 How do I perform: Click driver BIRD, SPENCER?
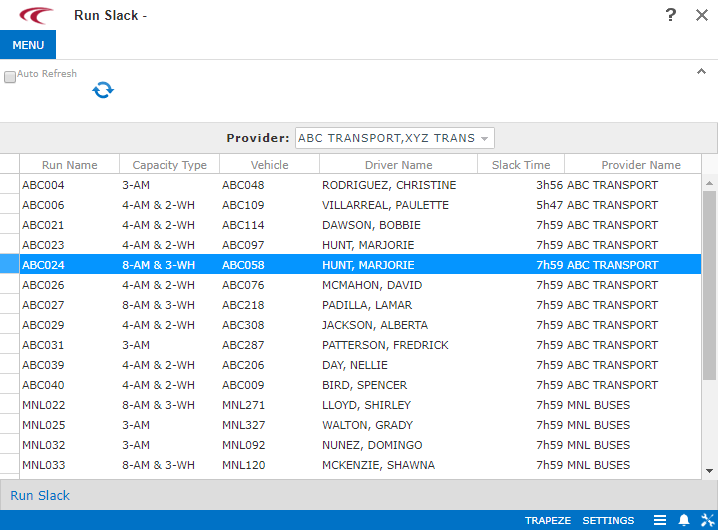(x=364, y=385)
